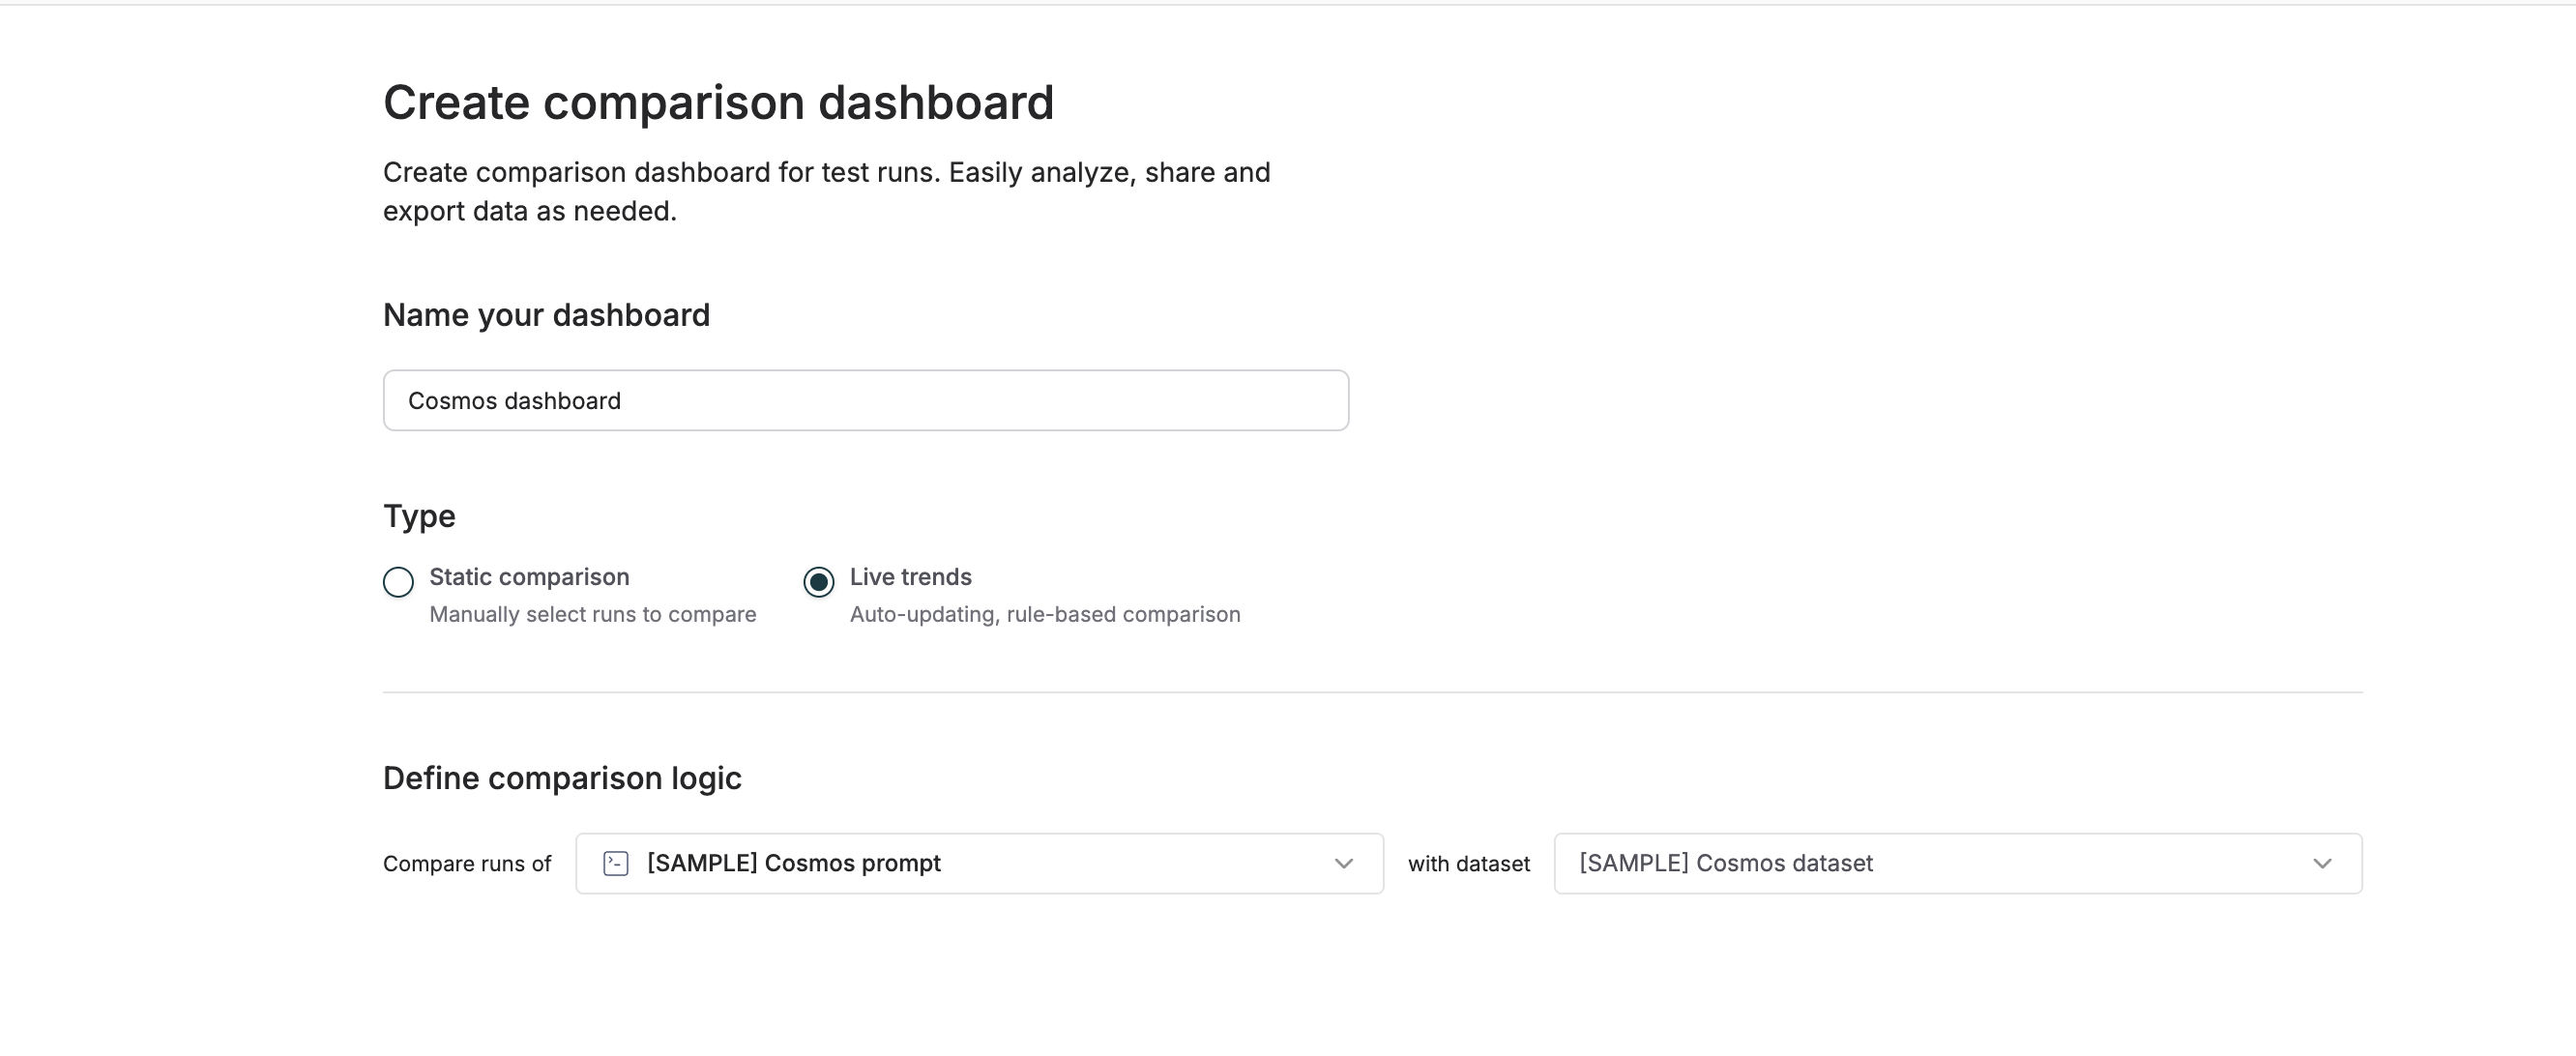Select the Static comparison radio button
This screenshot has height=1056, width=2576.
click(398, 582)
